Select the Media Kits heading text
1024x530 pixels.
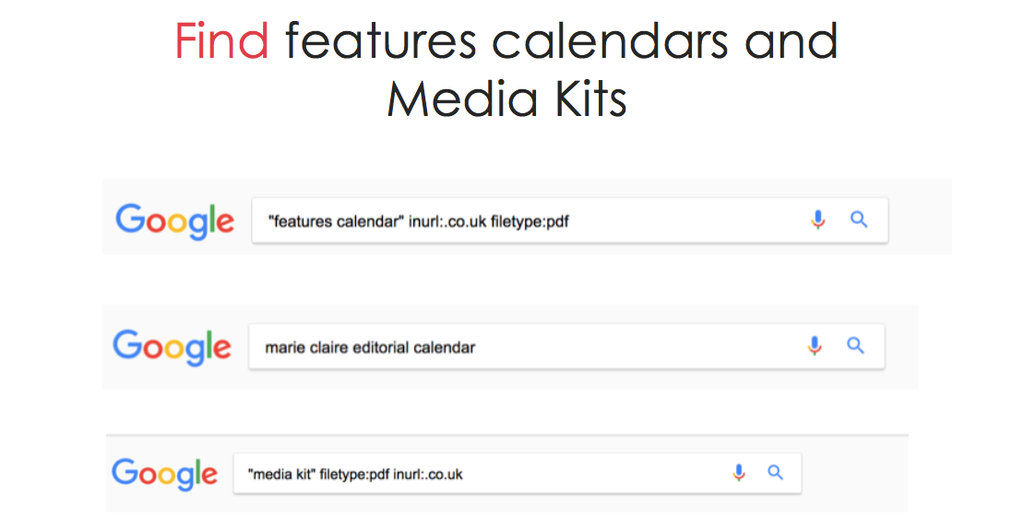(507, 99)
